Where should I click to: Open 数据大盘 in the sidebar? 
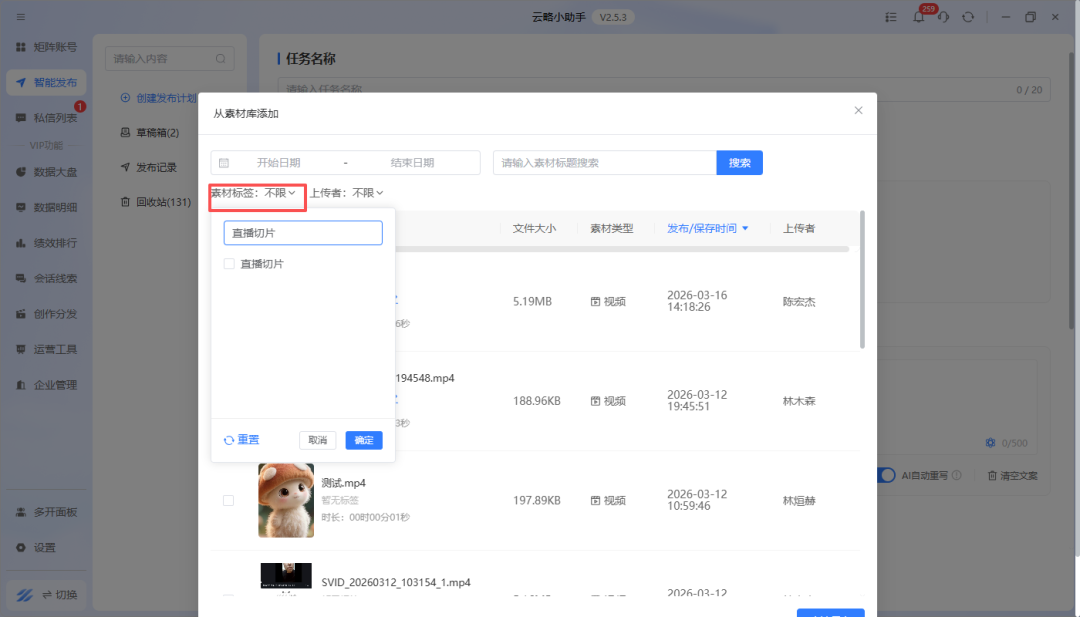[55, 172]
